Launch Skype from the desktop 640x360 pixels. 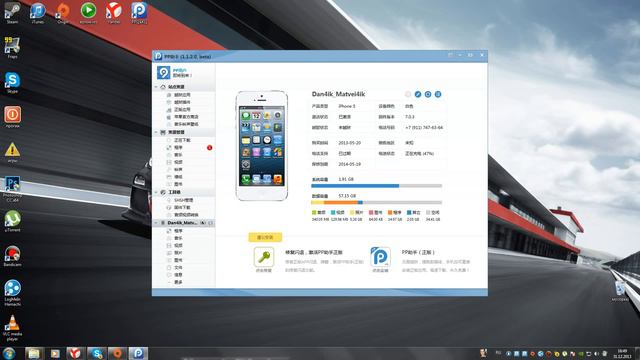[x=12, y=82]
